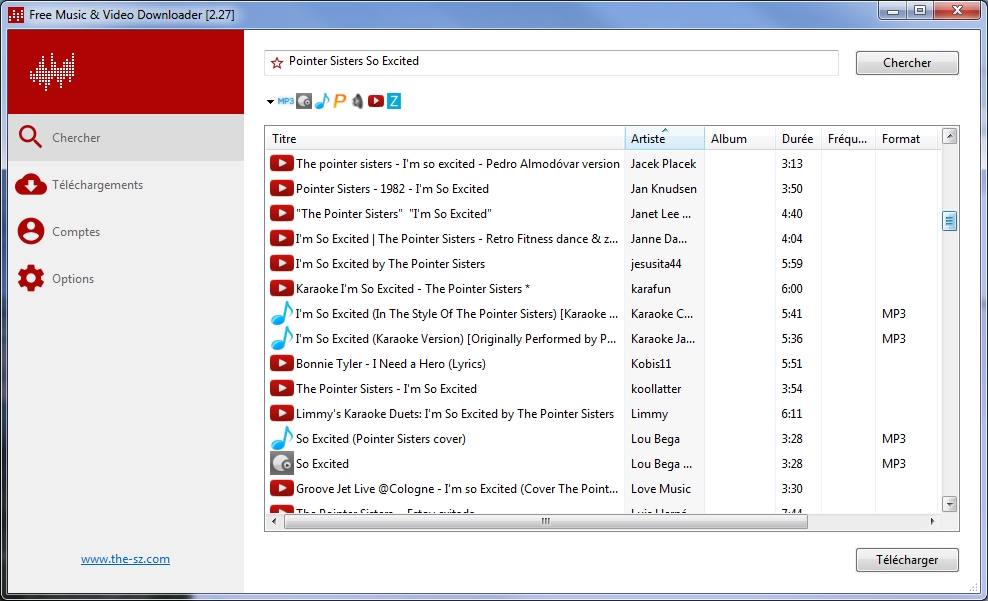Toggle the gray speaker source icon
Viewport: 988px width, 601px height.
(357, 101)
